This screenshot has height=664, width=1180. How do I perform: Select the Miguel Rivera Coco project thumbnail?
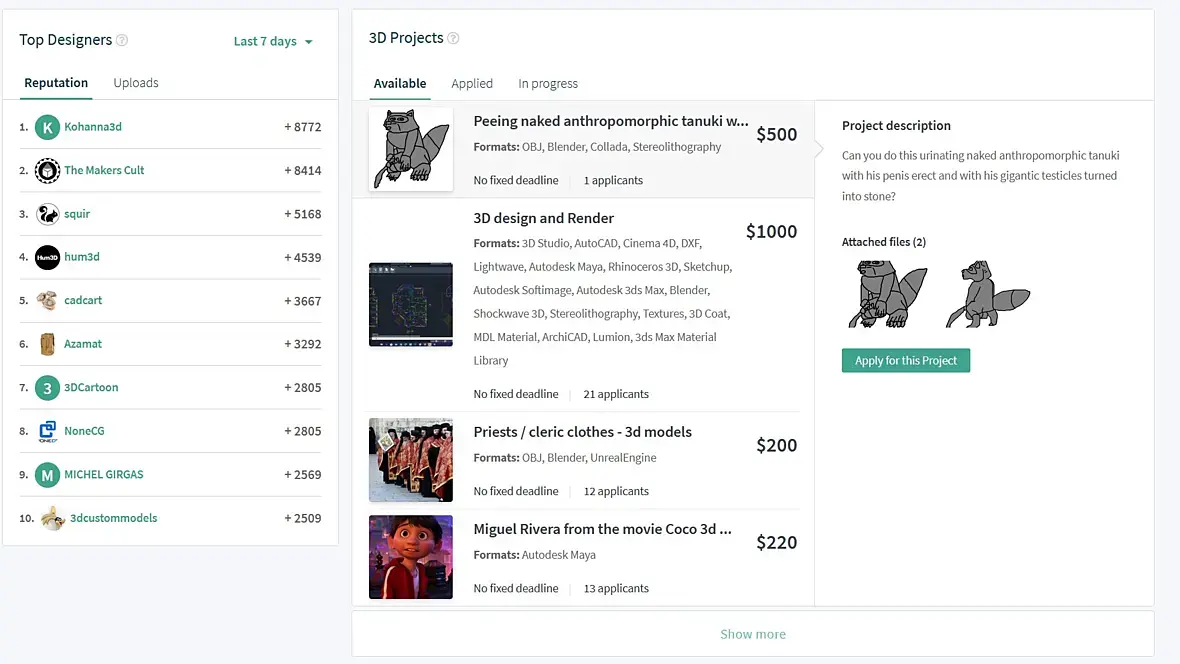tap(411, 557)
